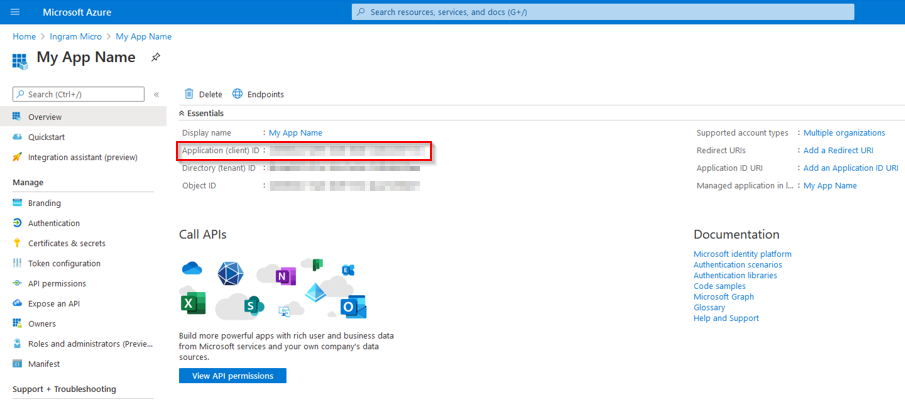
Task: Click the Certificates & secrets key icon
Action: (17, 243)
